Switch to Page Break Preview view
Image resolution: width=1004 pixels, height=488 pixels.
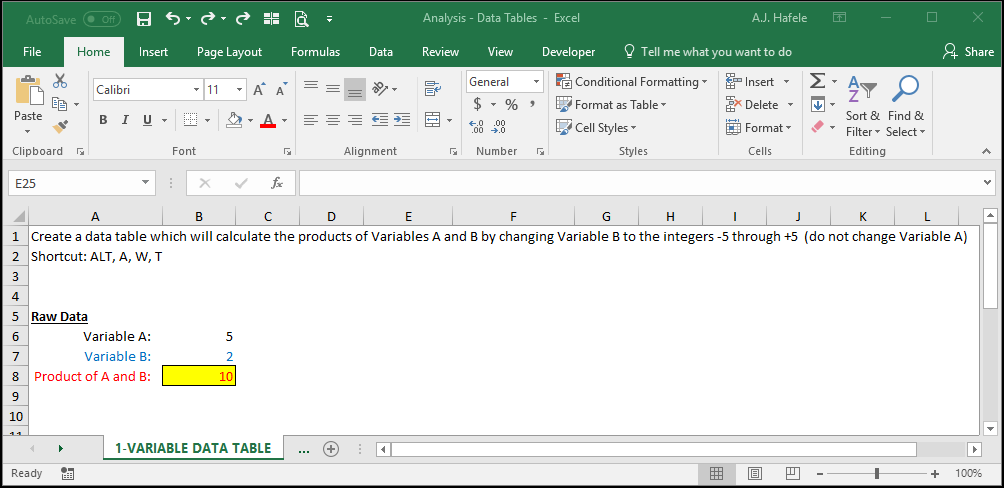point(793,473)
